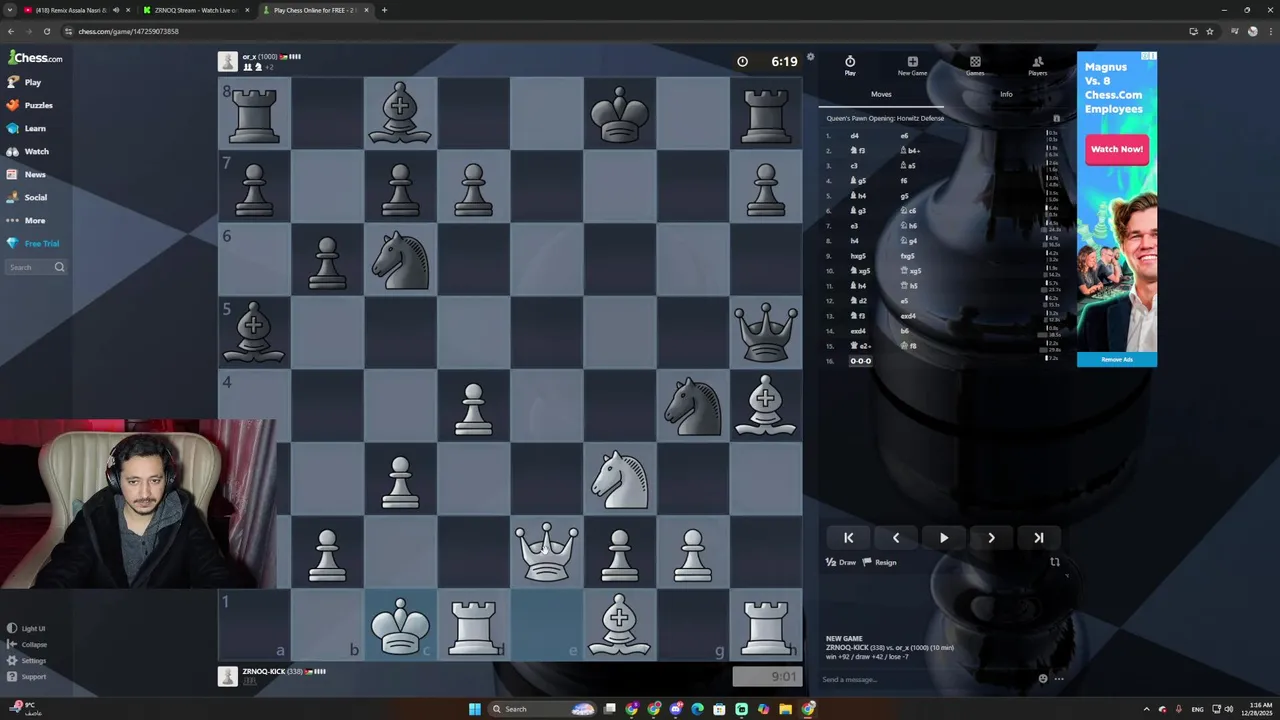
Task: Offer a Draw
Action: (841, 562)
